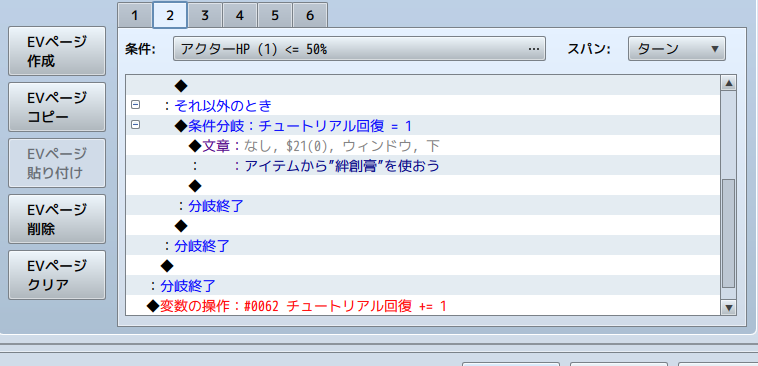
Task: Click the scrollbar up arrow in command list
Action: (x=729, y=83)
